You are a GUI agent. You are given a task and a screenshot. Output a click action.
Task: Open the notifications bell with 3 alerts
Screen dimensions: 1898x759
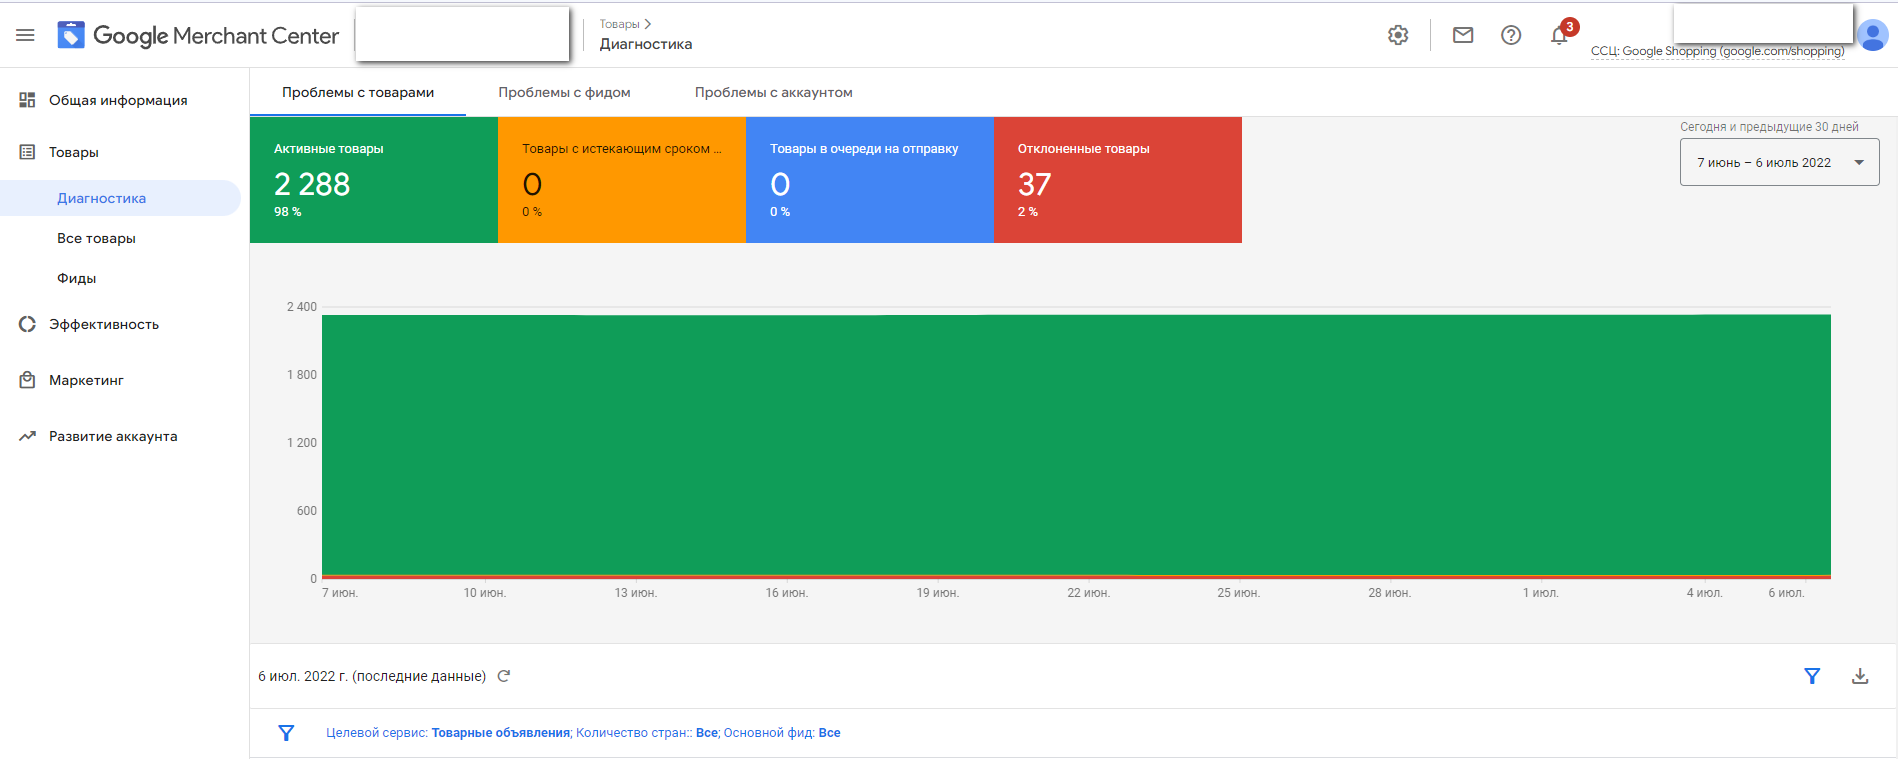tap(1560, 35)
